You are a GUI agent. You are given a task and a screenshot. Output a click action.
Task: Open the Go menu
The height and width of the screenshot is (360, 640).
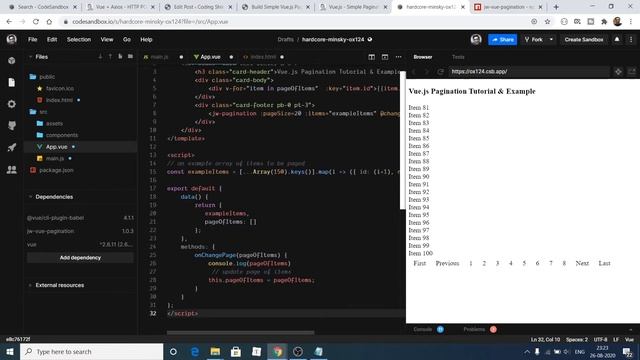pyautogui.click(x=127, y=40)
